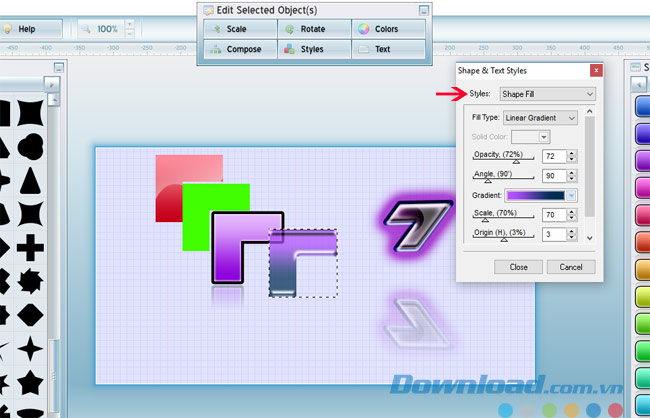This screenshot has width=650, height=418.
Task: Collapse the shapes library panel
Action: [59, 68]
